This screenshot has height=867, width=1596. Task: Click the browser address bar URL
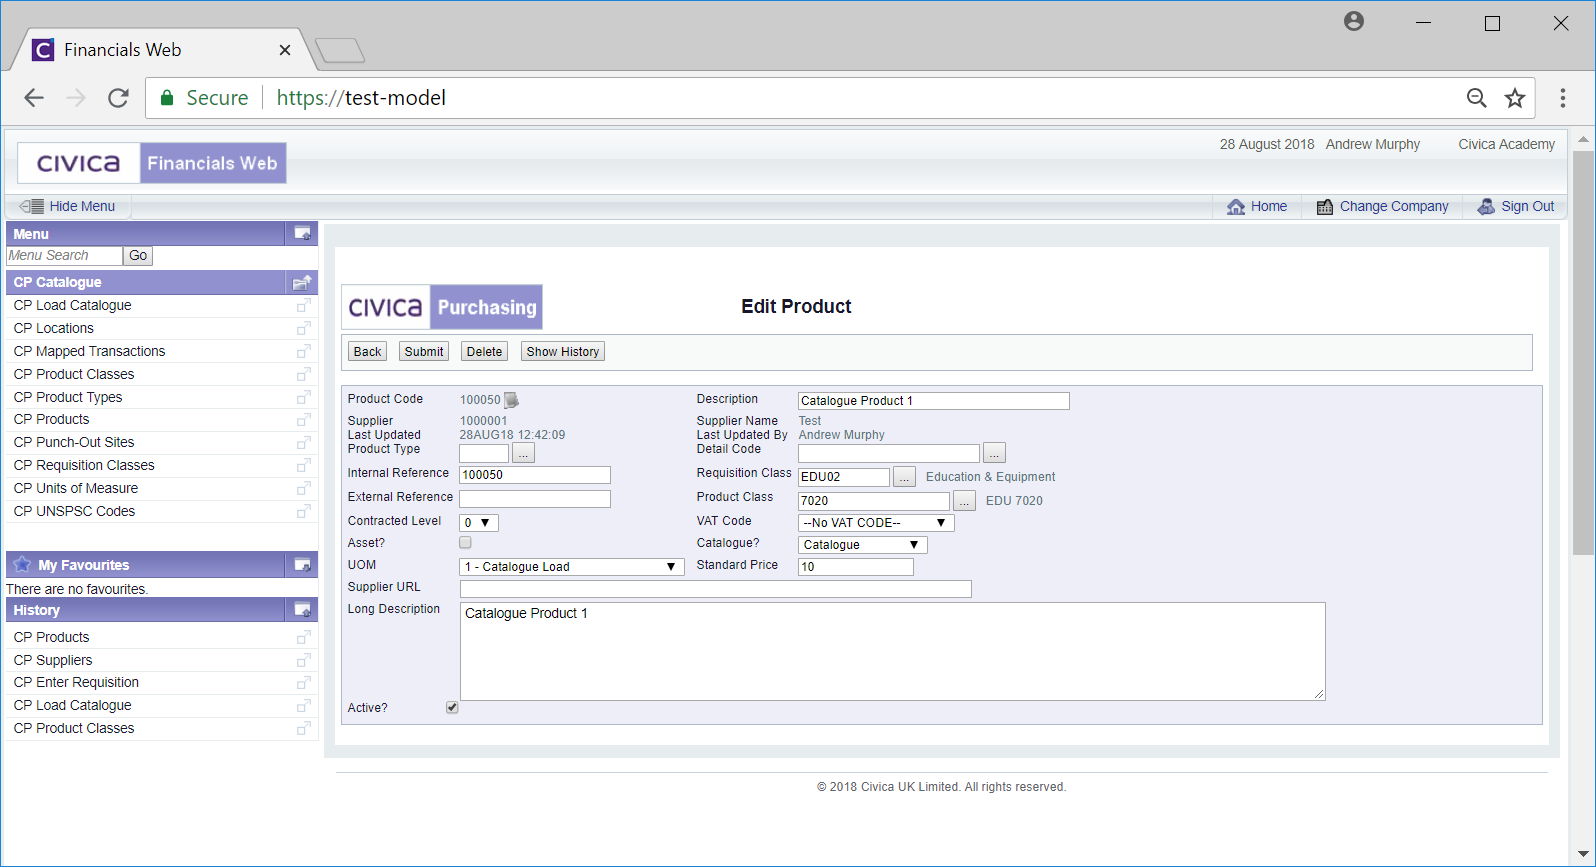pyautogui.click(x=361, y=98)
